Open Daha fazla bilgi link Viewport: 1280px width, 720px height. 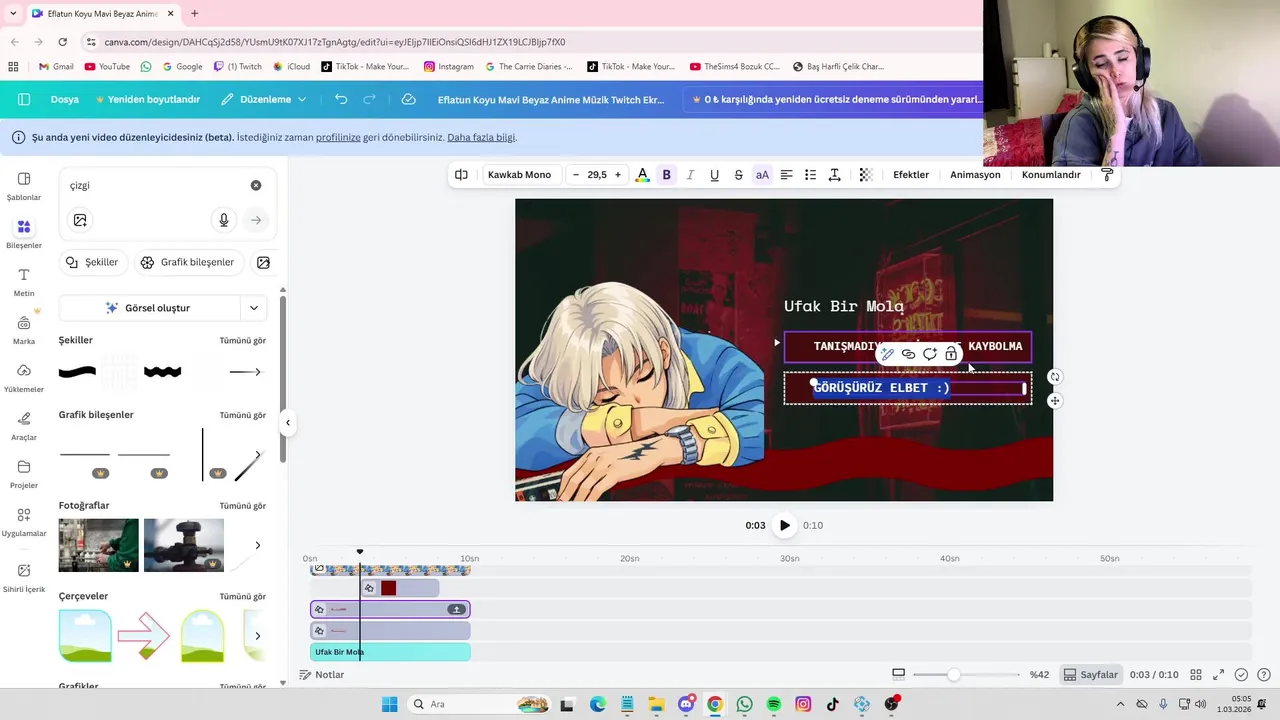482,137
